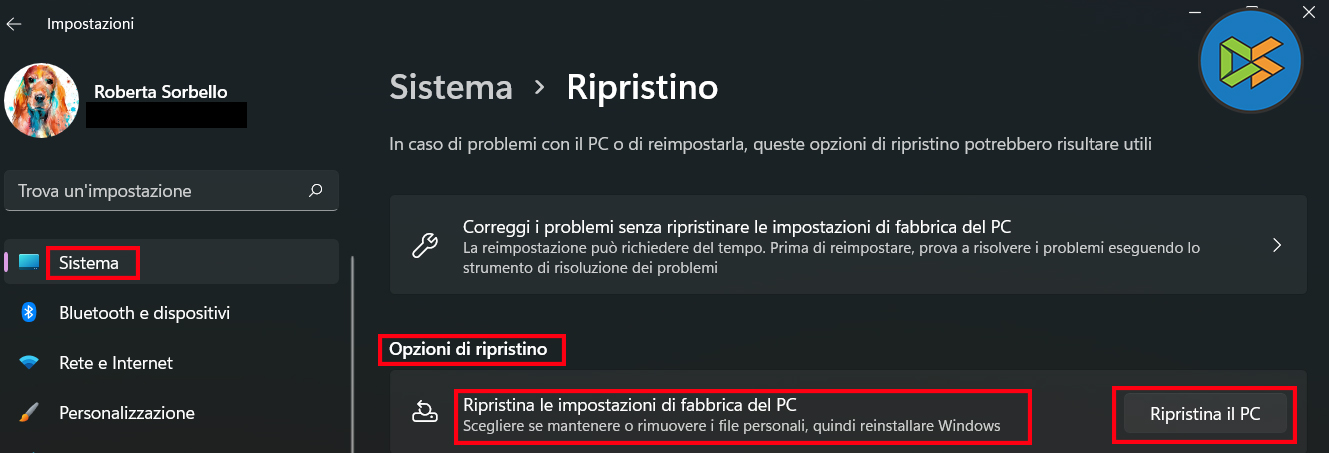Screen dimensions: 1329x453
Task: Click the back arrow next to Impostazioni
Action: [x=14, y=24]
